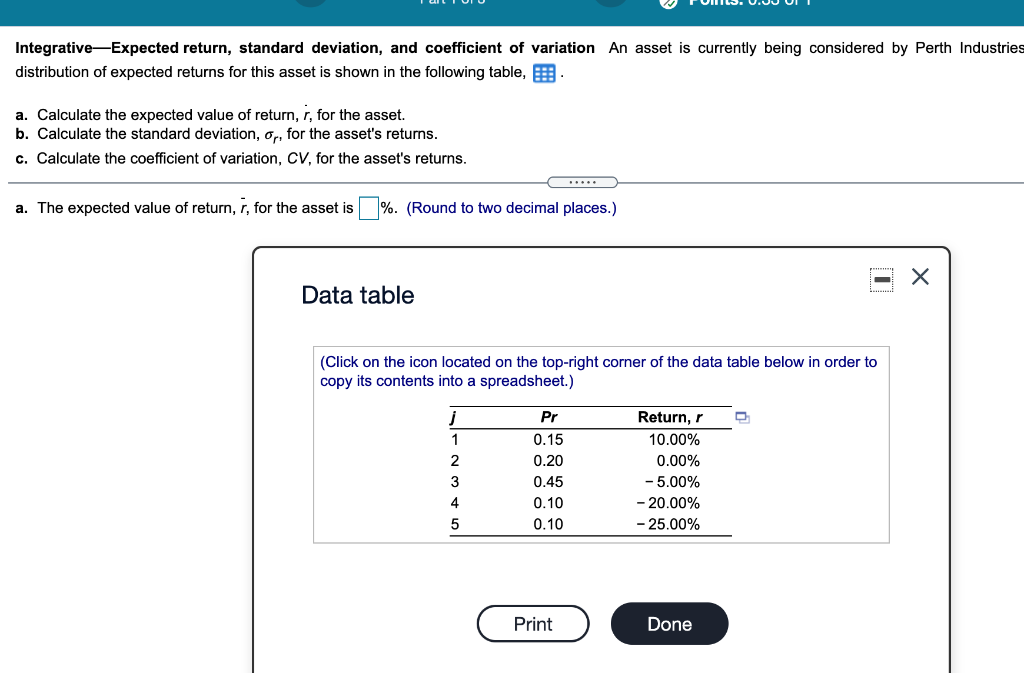1024x673 pixels.
Task: Click the Done button
Action: coord(669,623)
